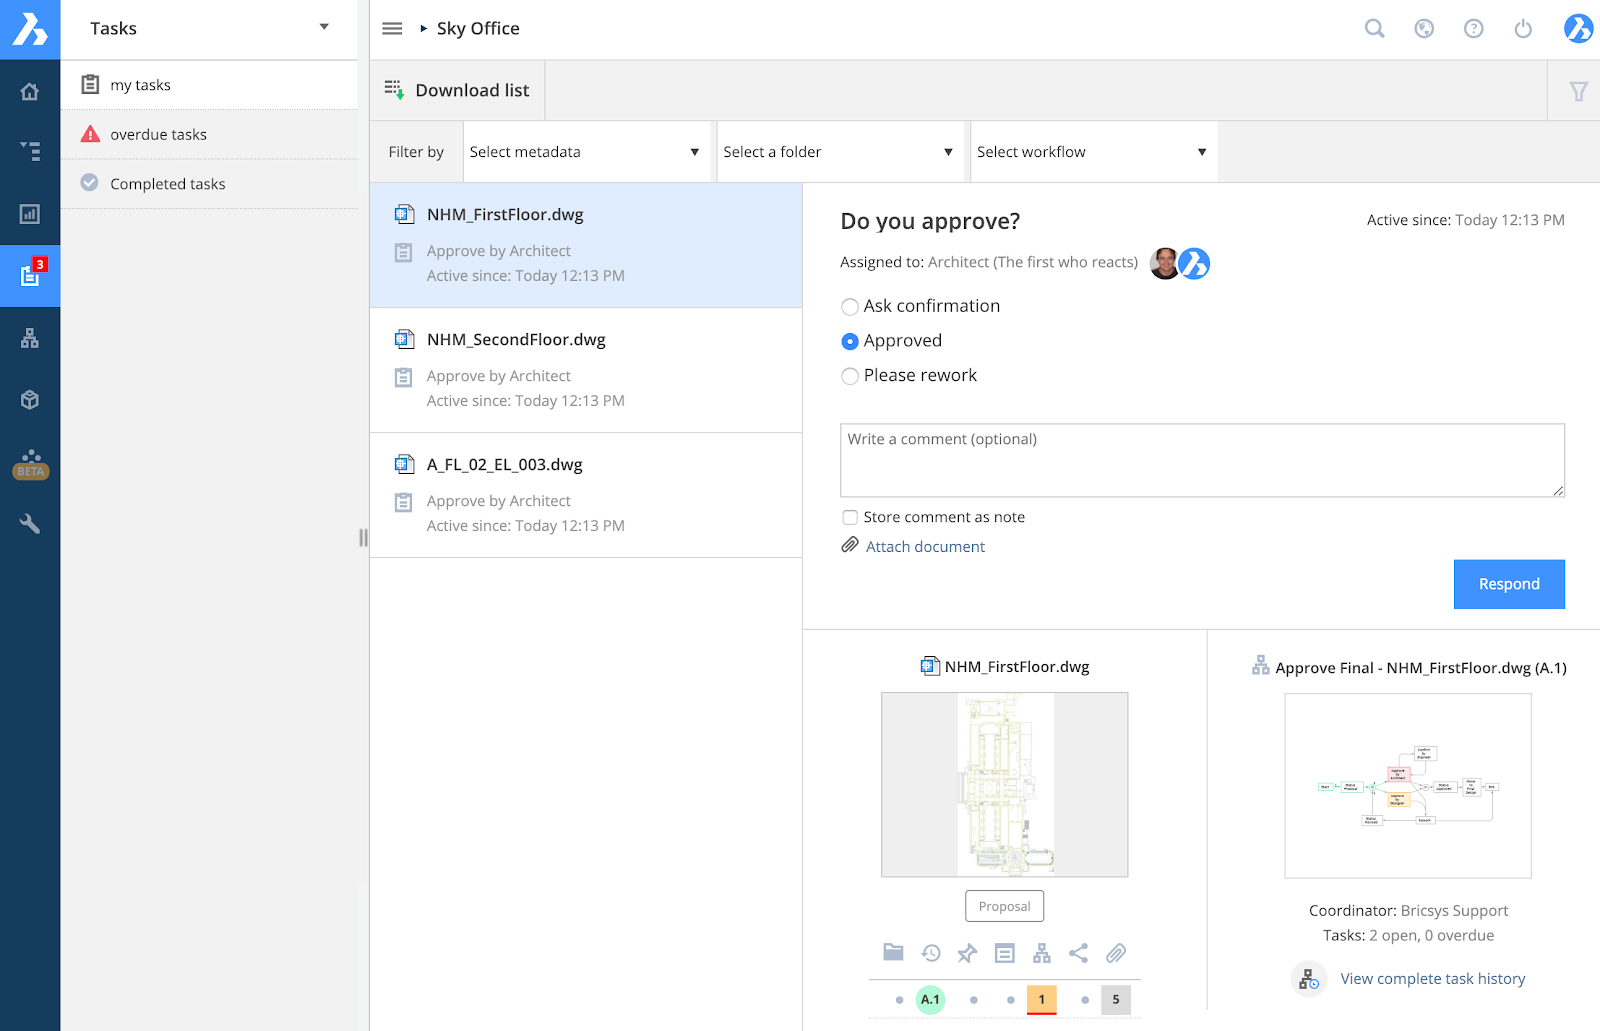This screenshot has width=1600, height=1031.
Task: Open the home icon in left sidebar
Action: click(x=30, y=92)
